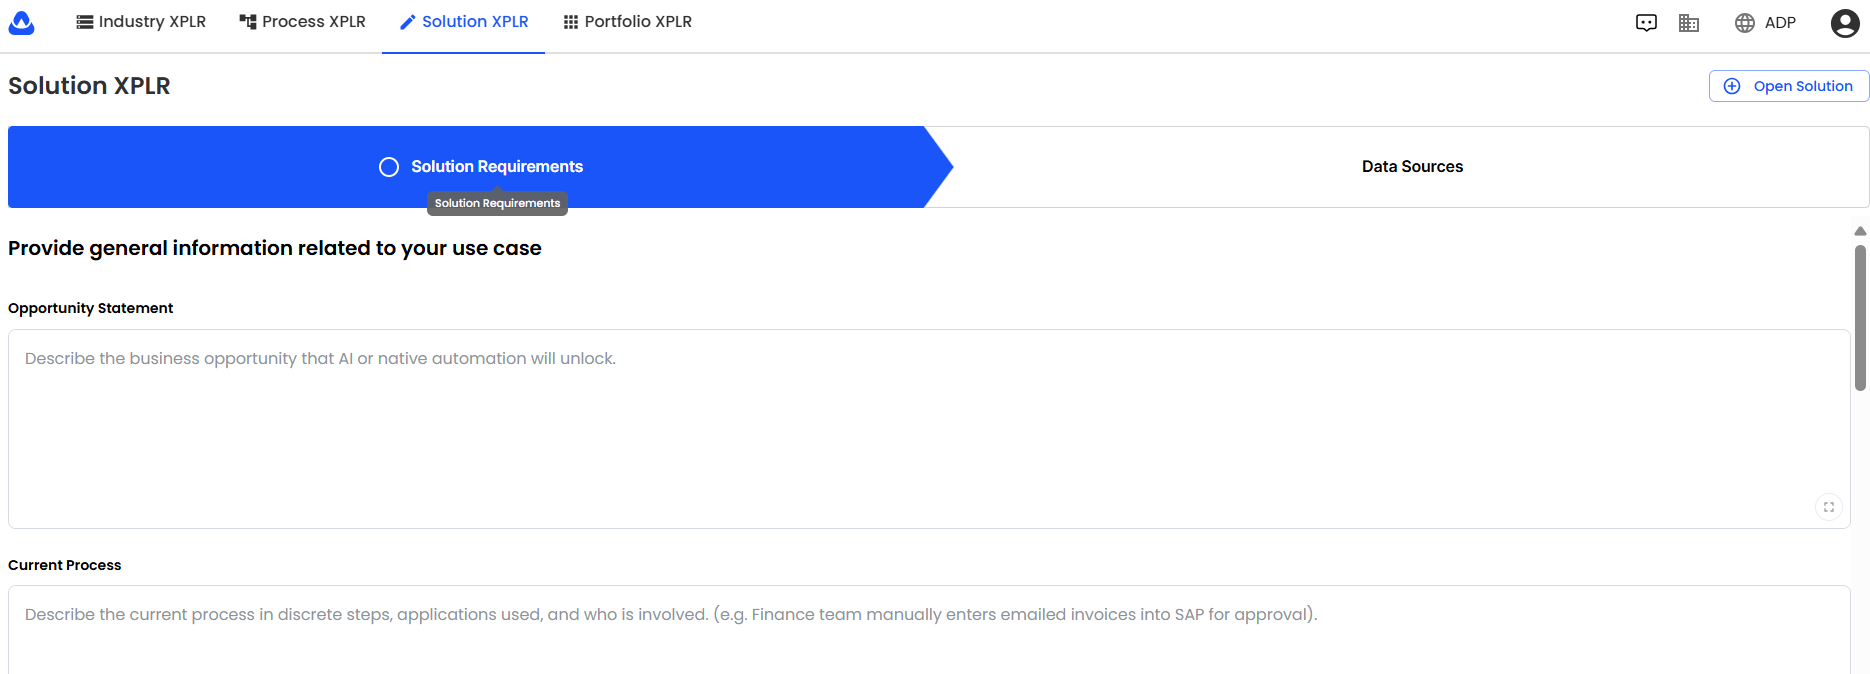Open the chat feedback icon
This screenshot has width=1870, height=674.
[x=1646, y=23]
